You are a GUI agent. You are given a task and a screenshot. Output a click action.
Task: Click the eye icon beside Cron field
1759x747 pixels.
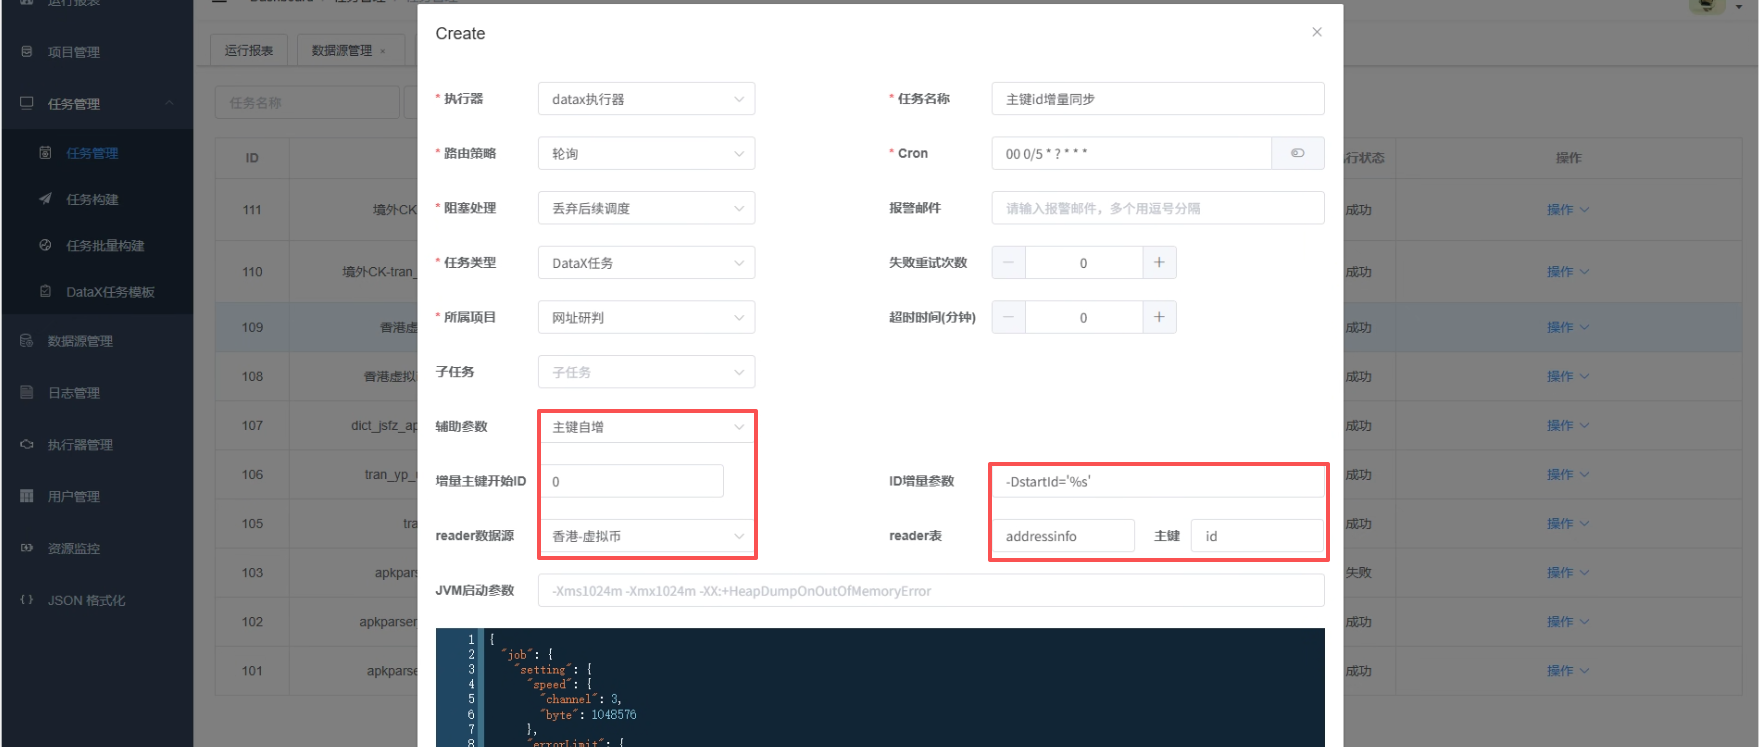(1297, 153)
